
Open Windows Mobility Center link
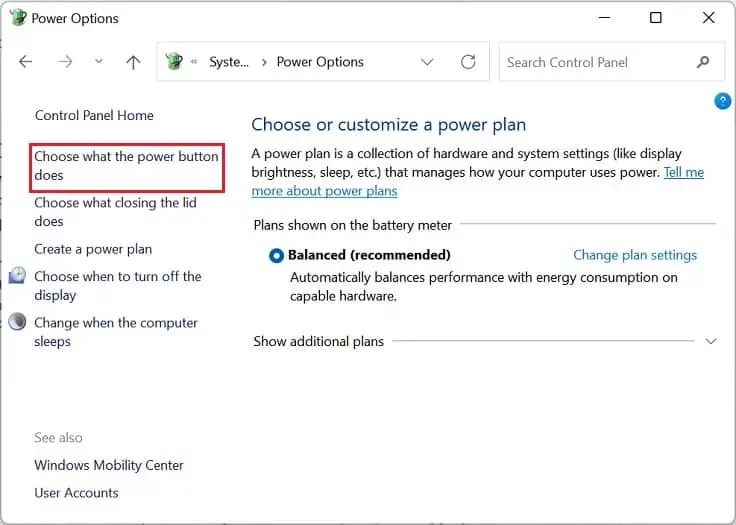[x=109, y=465]
